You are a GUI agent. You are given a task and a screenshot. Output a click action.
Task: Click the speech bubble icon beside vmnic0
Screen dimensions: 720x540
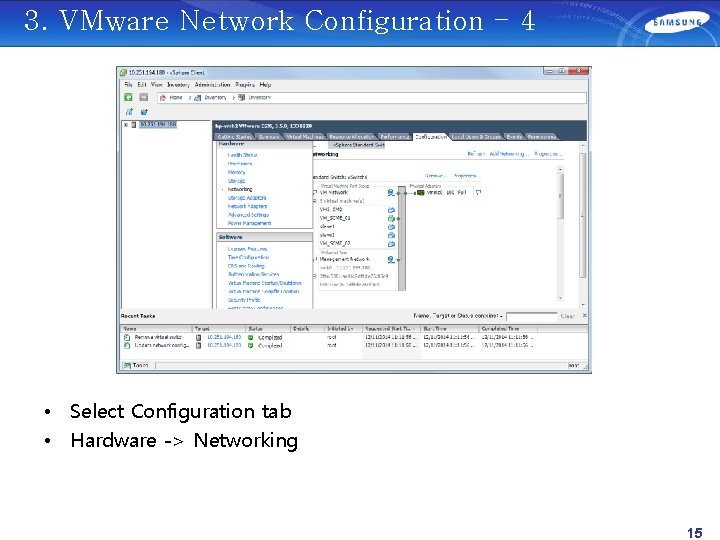[x=478, y=193]
